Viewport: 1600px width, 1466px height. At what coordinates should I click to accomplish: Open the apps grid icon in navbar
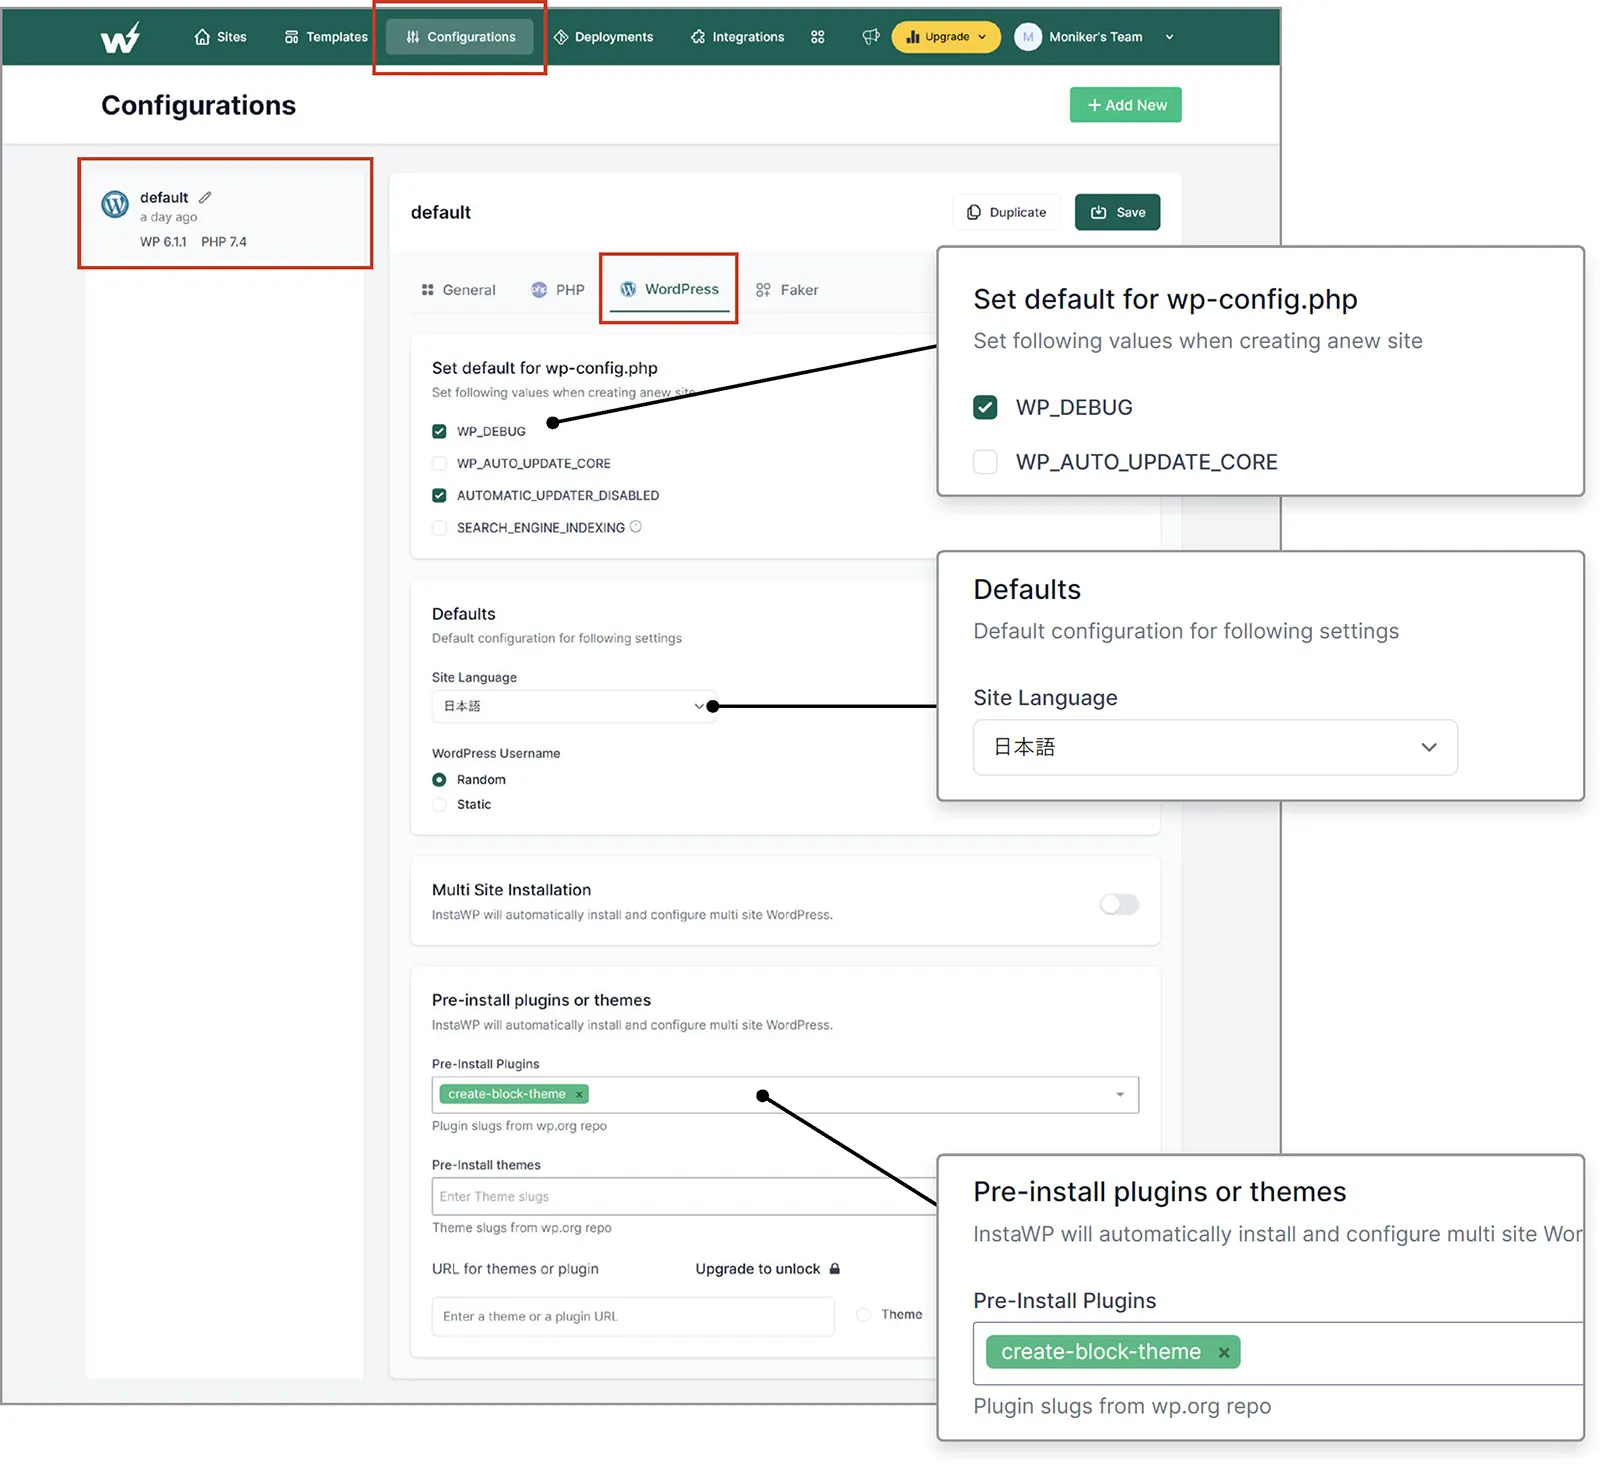coord(817,37)
